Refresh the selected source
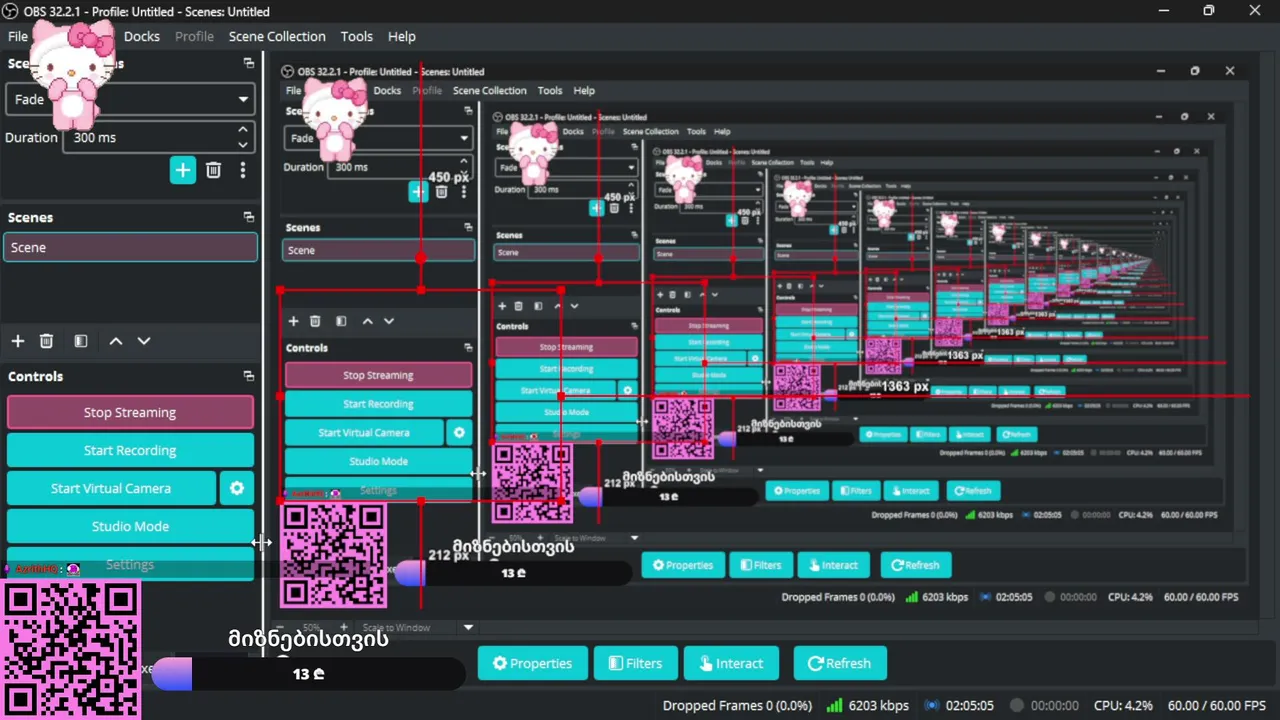1280x720 pixels. pos(839,663)
